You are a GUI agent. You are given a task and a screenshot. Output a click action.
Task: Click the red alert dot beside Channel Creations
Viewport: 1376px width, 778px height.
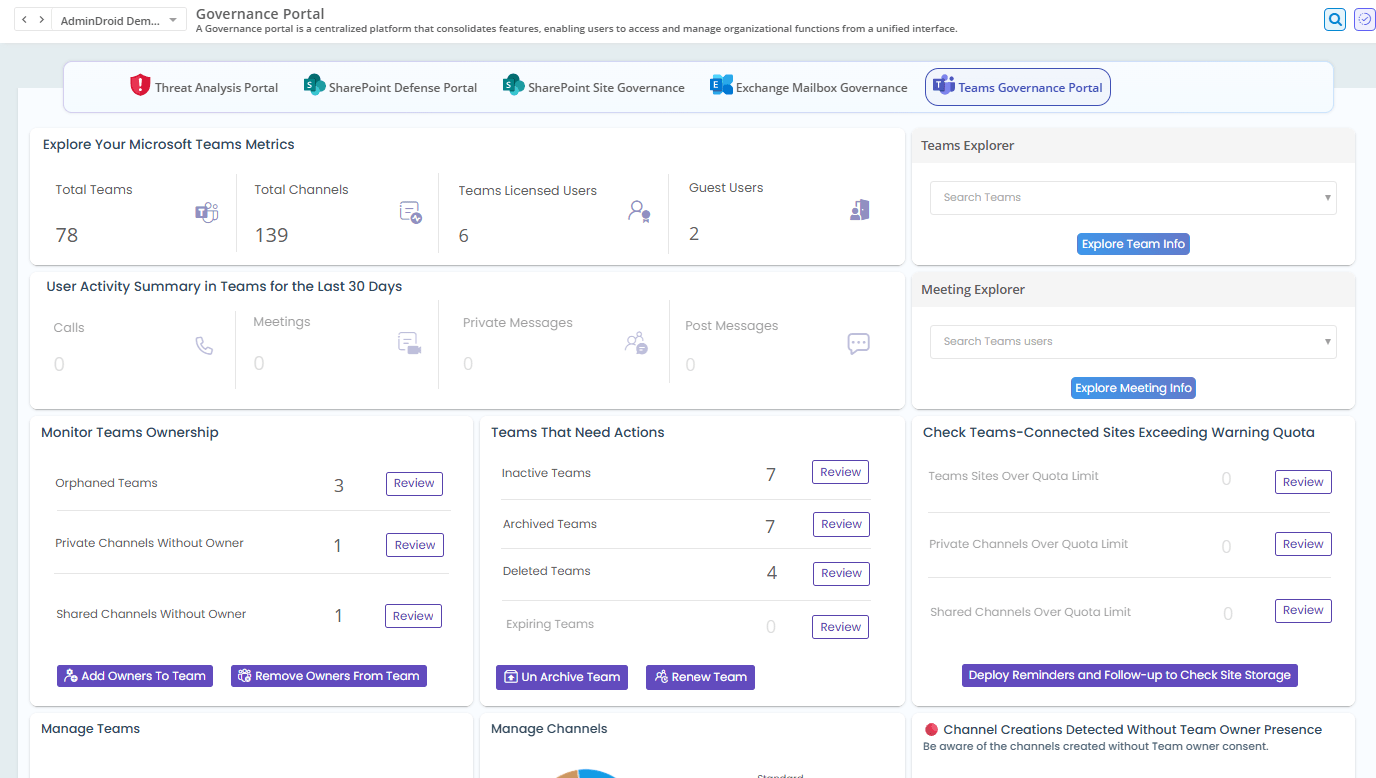point(930,730)
